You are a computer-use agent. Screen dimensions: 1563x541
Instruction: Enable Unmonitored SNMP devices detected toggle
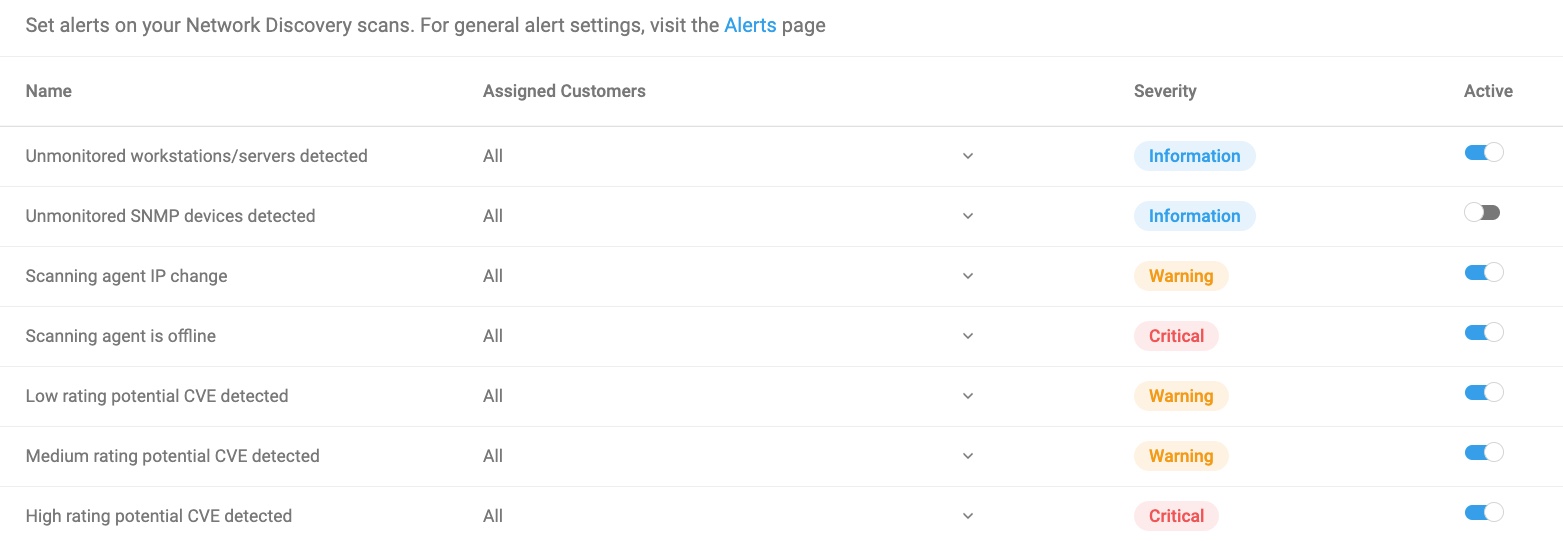click(x=1482, y=213)
